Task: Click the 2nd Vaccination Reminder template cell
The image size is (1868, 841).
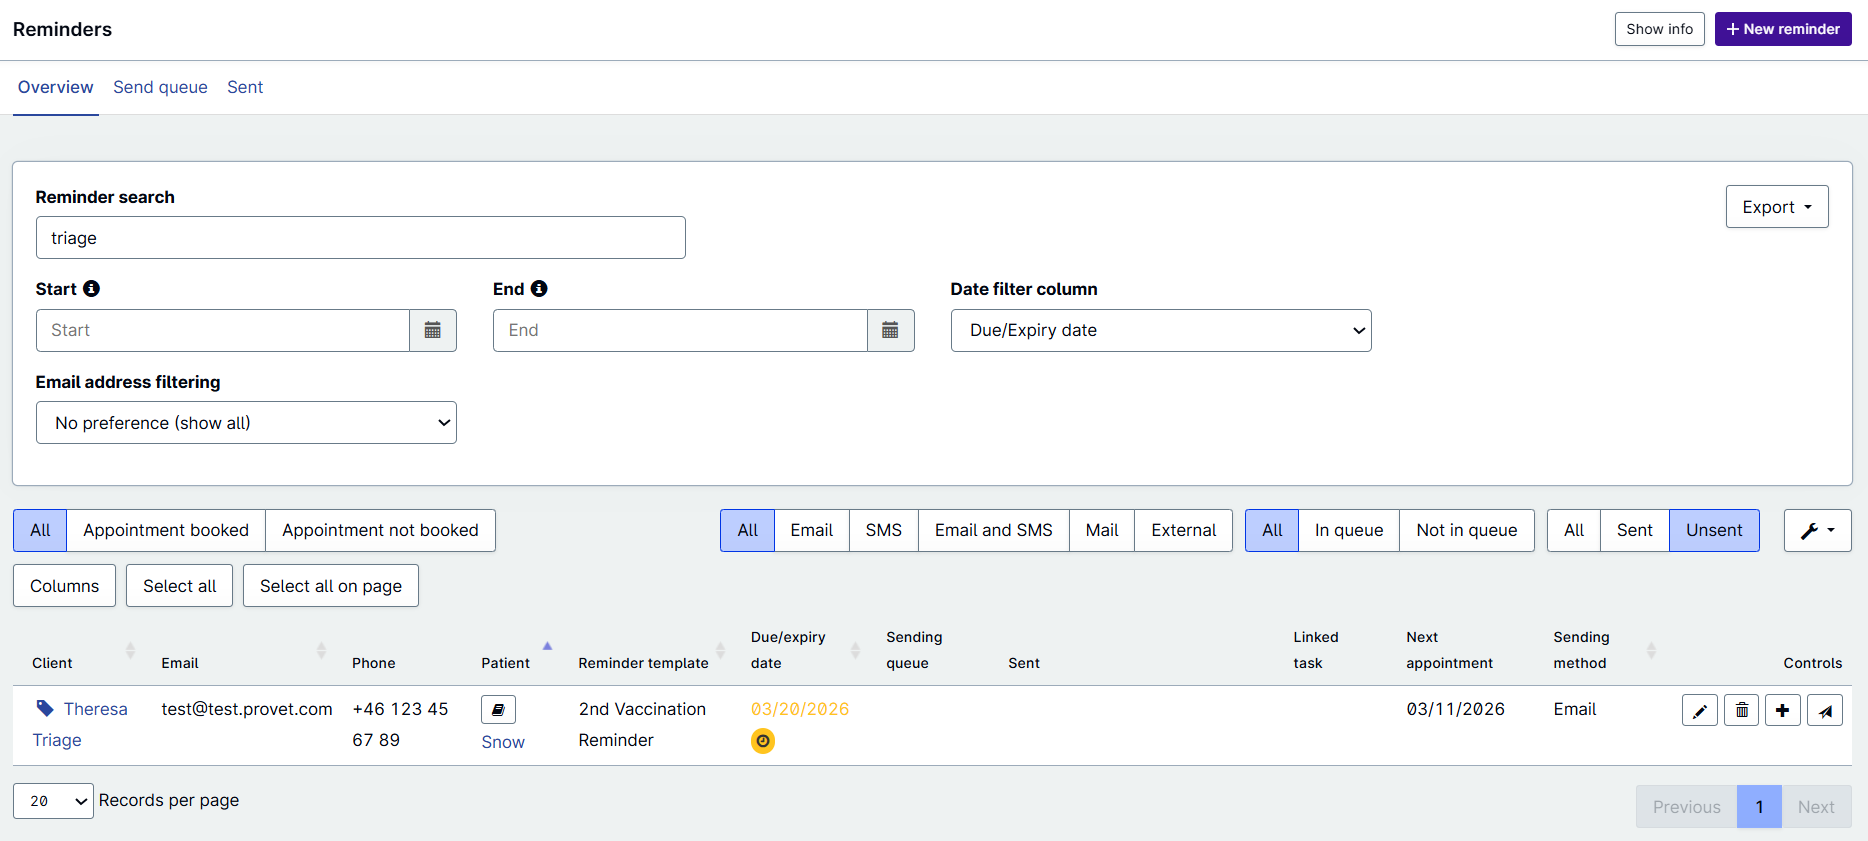Action: point(642,725)
